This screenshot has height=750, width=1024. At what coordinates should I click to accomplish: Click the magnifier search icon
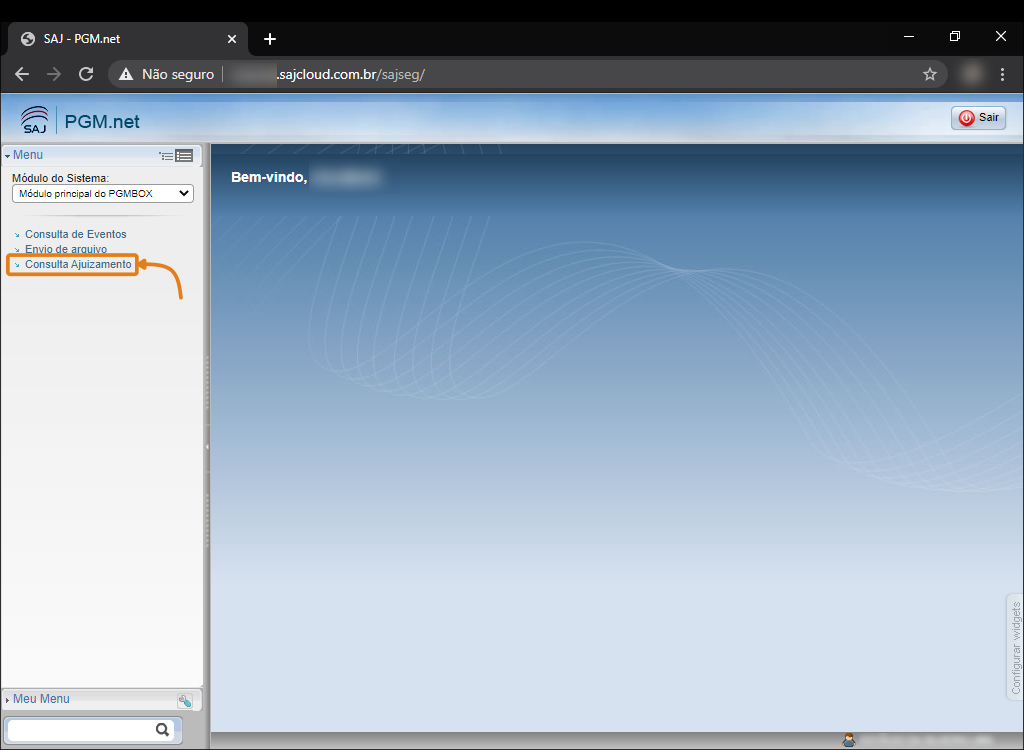coord(163,730)
